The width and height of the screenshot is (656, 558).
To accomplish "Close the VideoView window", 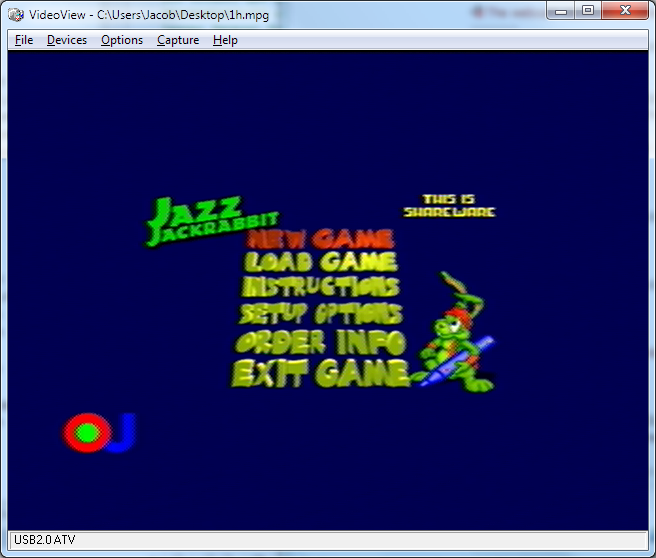I will pos(625,11).
